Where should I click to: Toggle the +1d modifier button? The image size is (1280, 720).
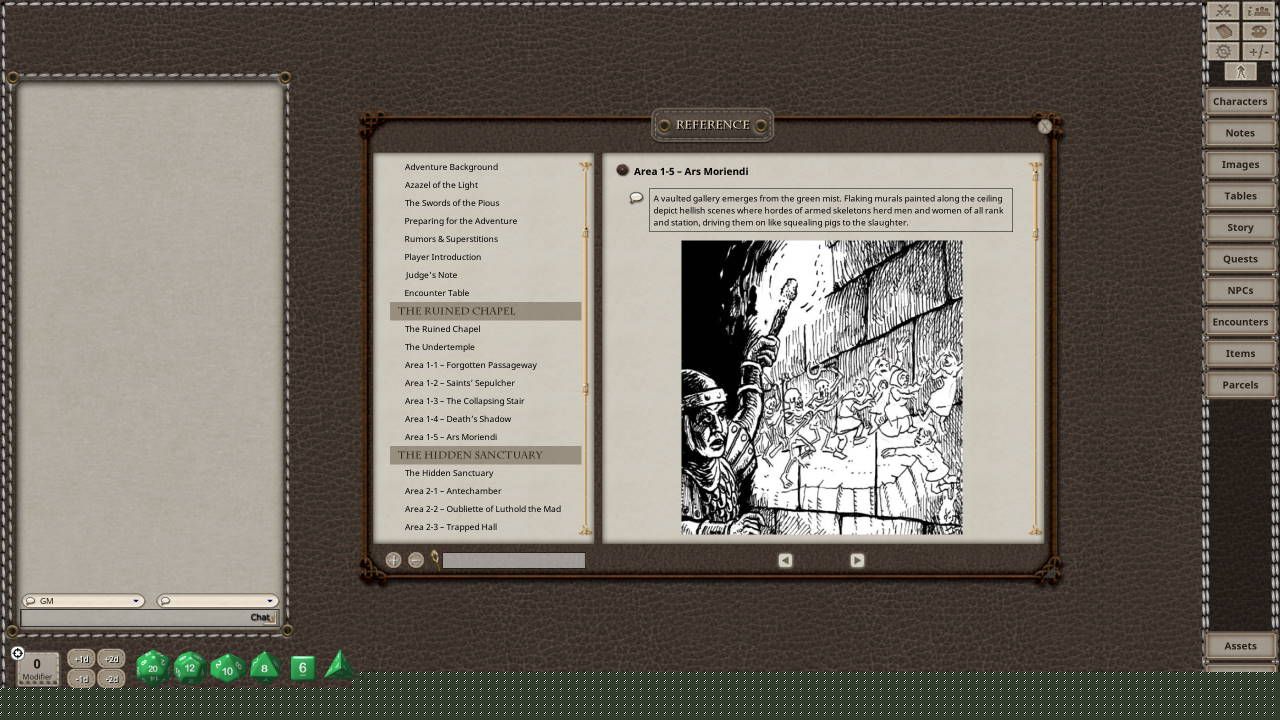pyautogui.click(x=81, y=658)
